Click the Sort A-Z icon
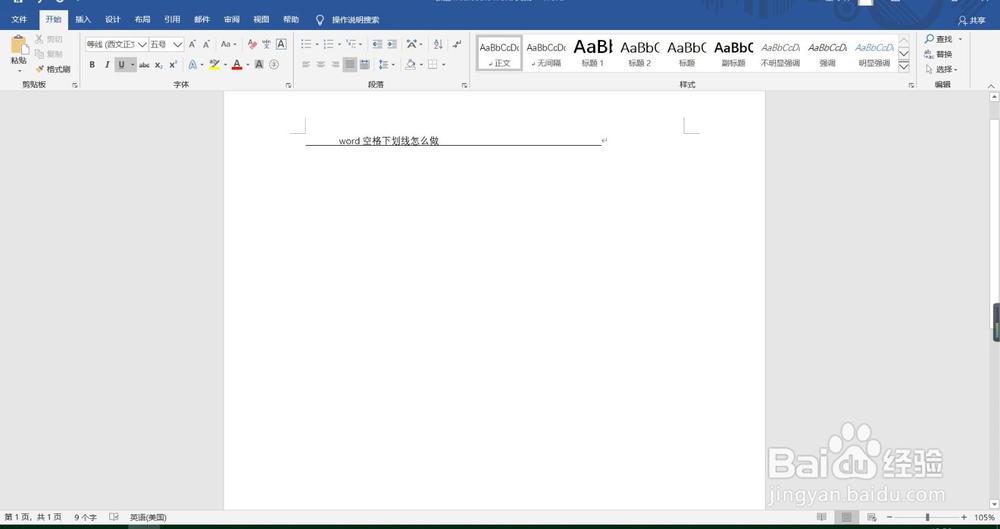The width and height of the screenshot is (1000, 529). tap(438, 45)
